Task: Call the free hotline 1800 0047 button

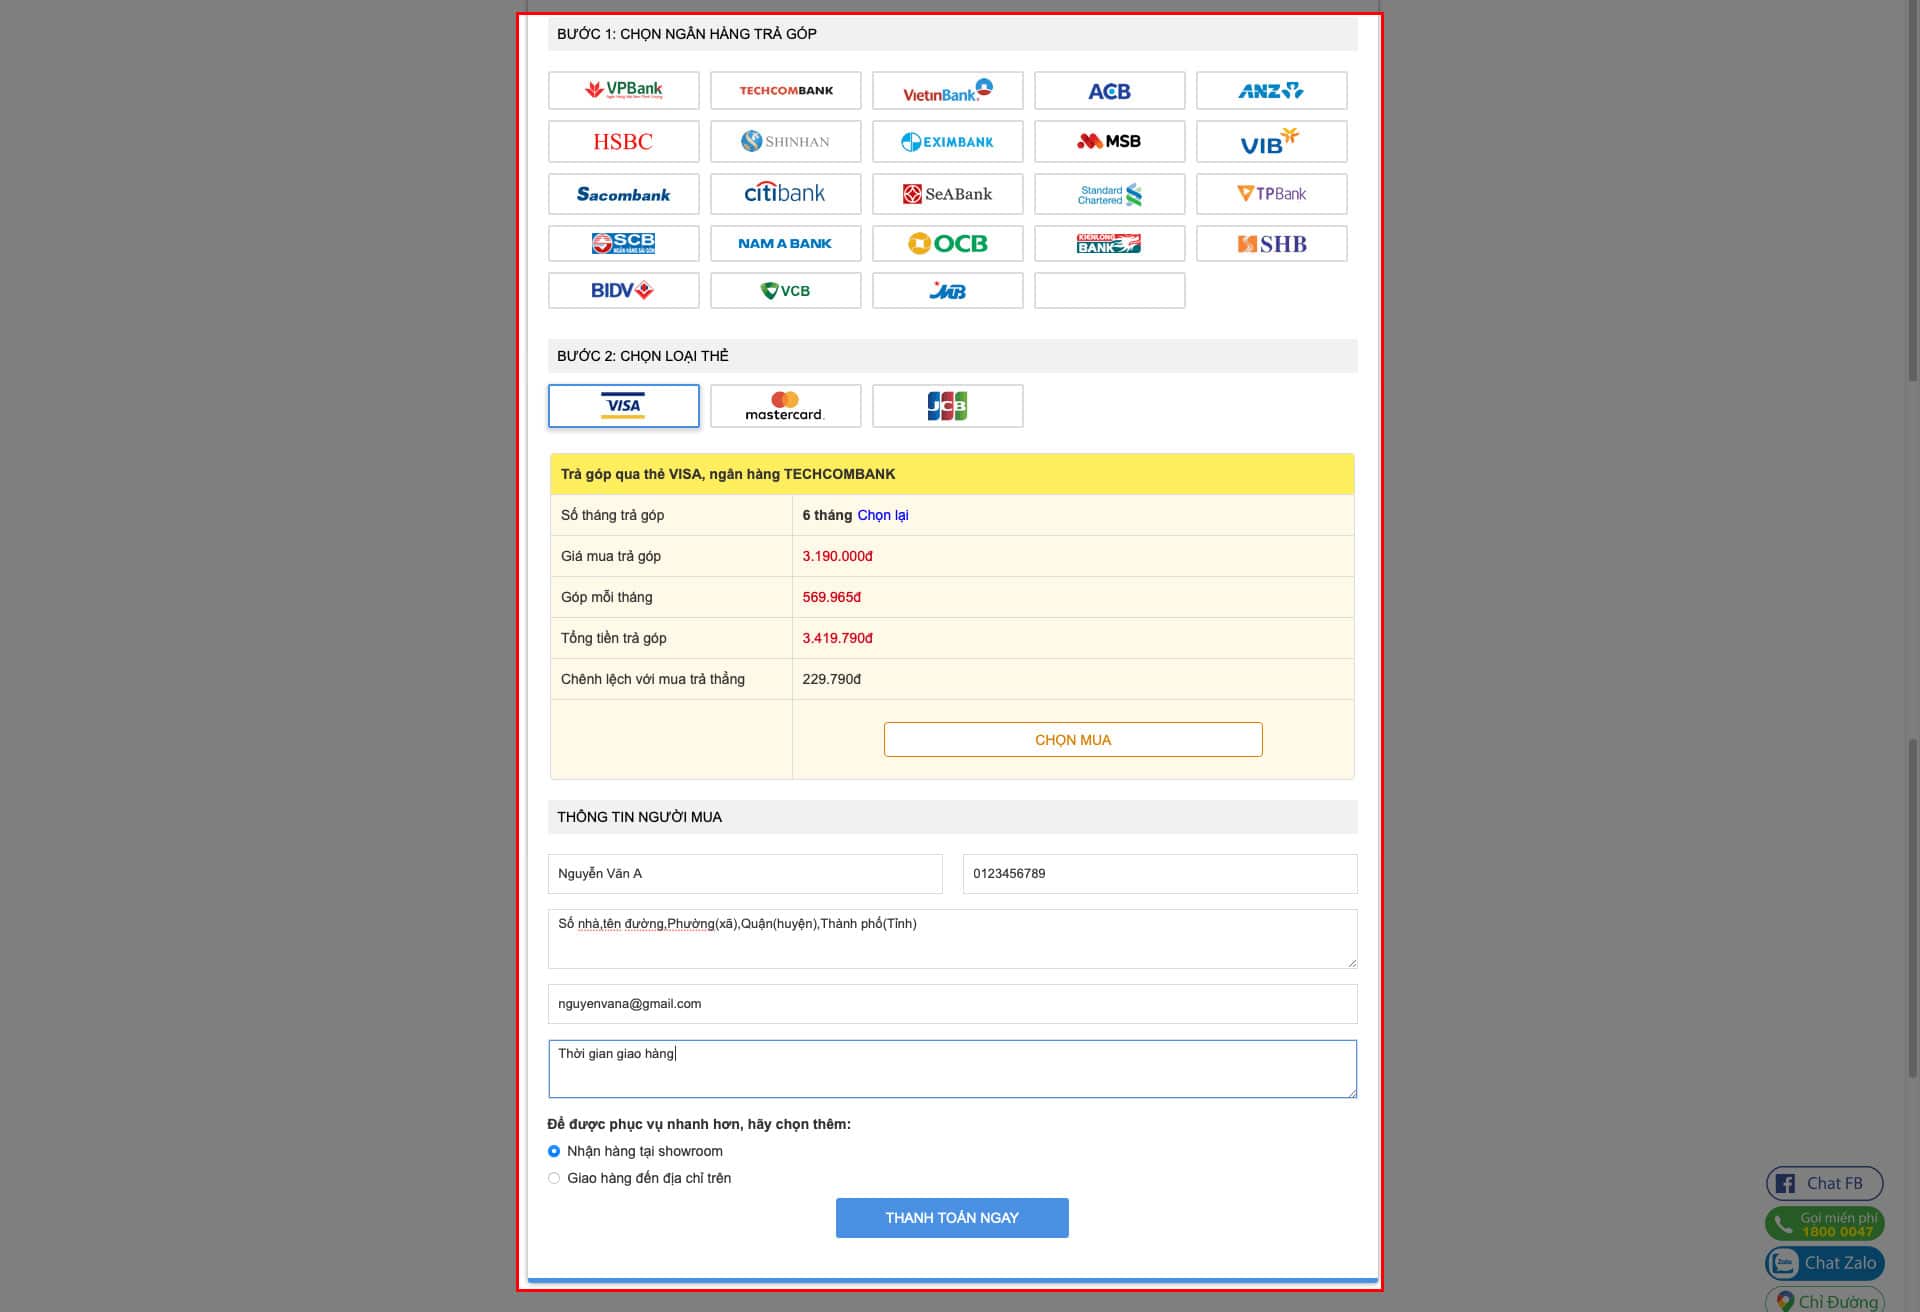Action: click(x=1824, y=1223)
